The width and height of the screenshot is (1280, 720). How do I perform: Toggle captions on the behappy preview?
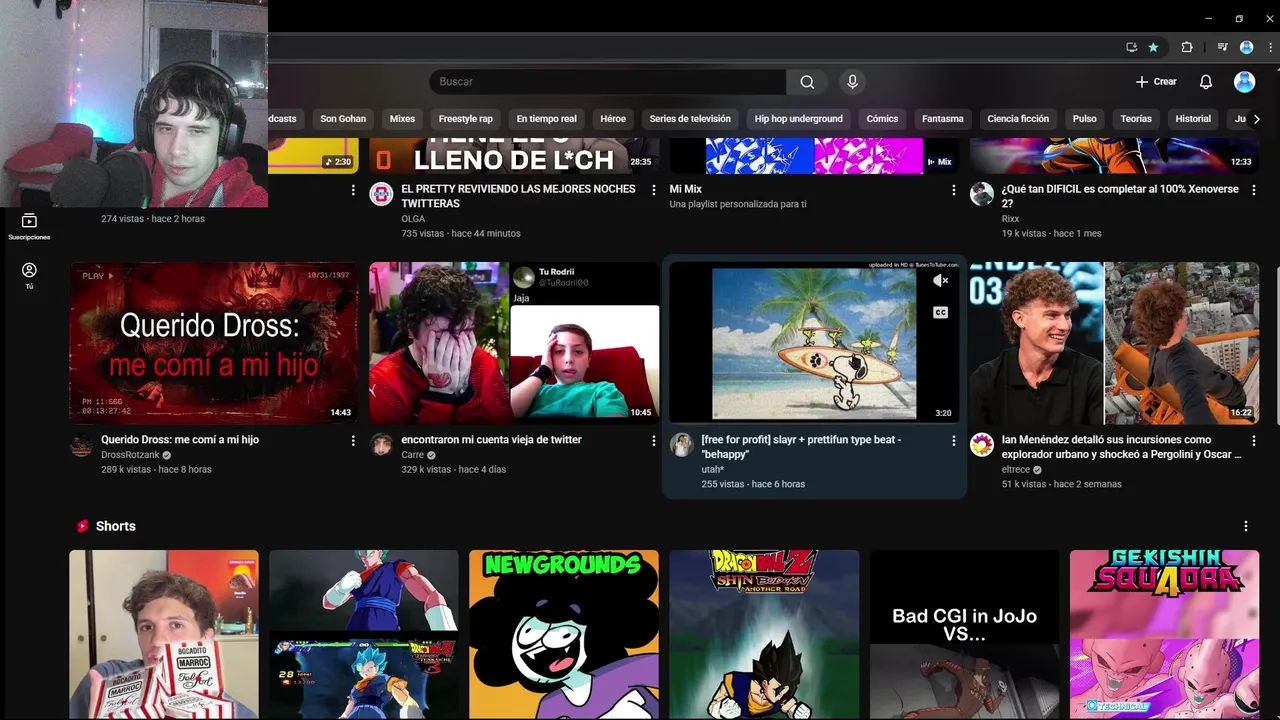coord(940,312)
